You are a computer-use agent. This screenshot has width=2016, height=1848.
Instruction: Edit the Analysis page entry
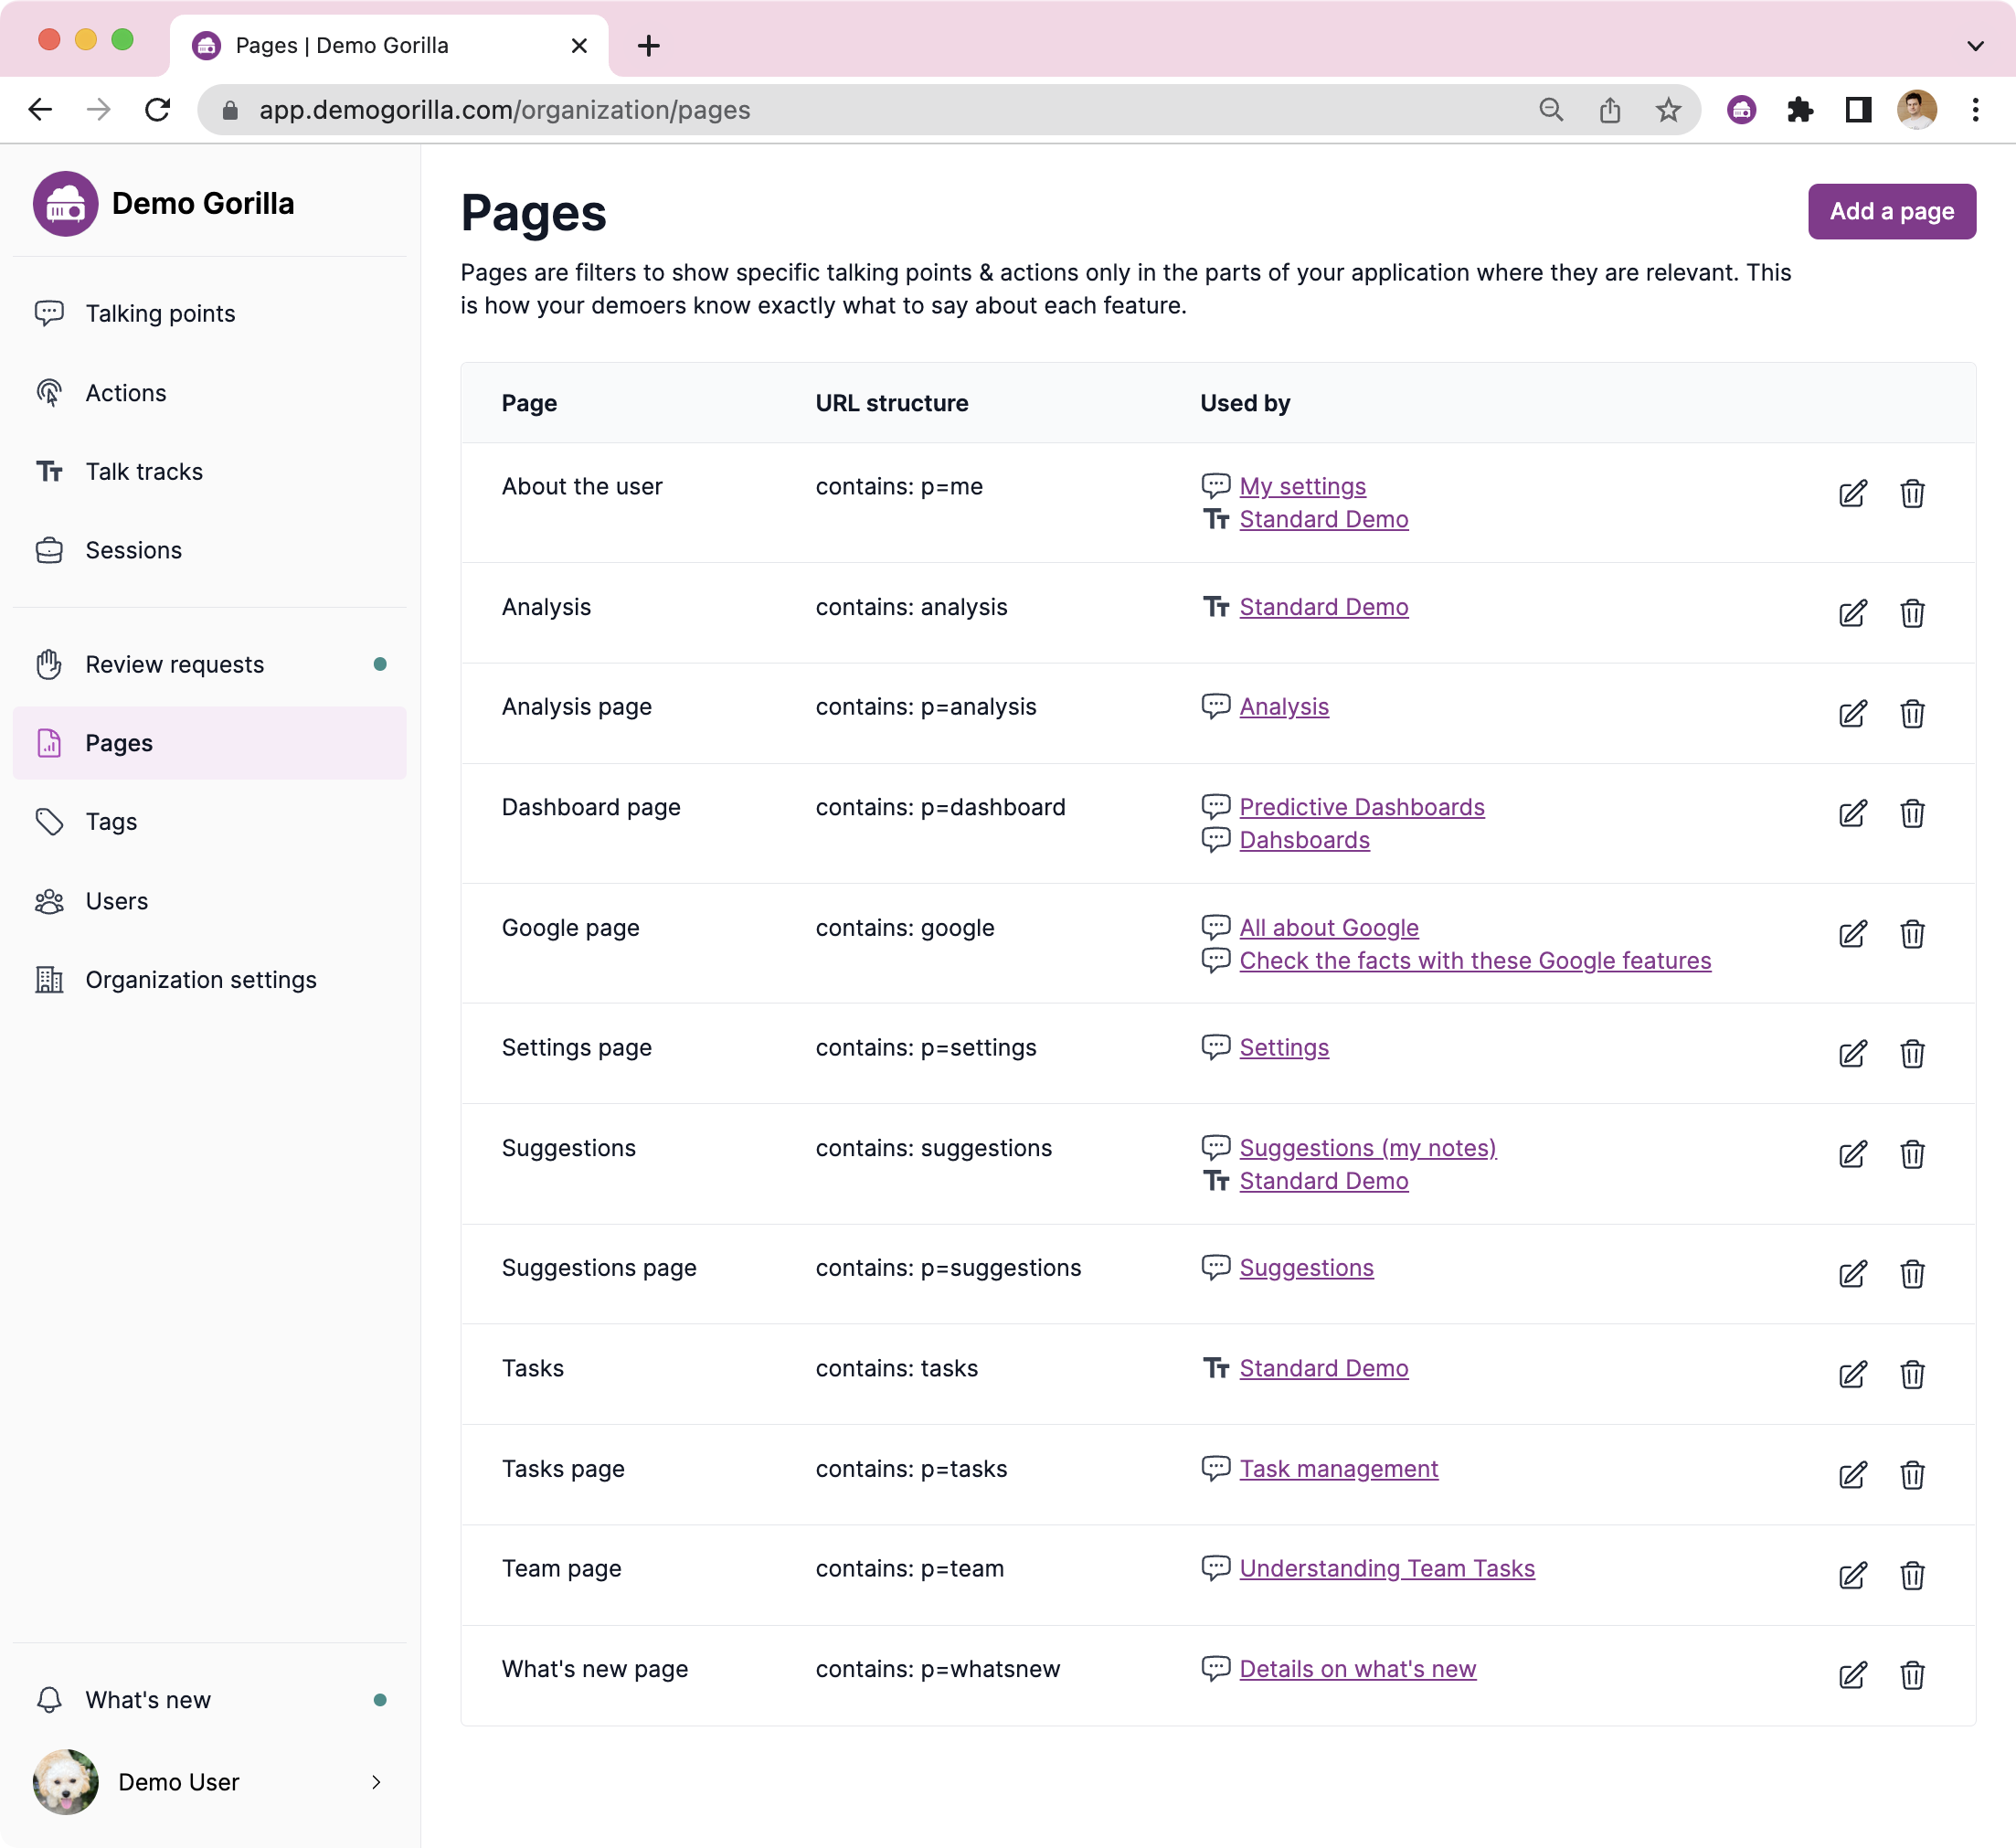pyautogui.click(x=1853, y=714)
